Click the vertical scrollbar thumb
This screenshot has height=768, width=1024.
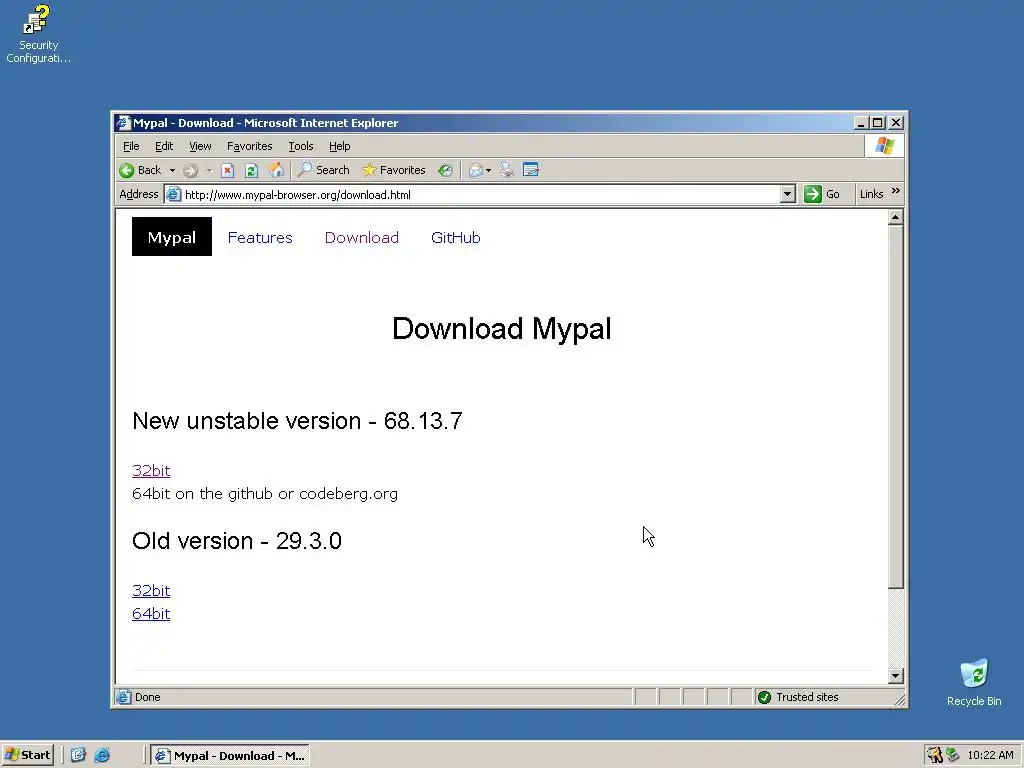[896, 407]
